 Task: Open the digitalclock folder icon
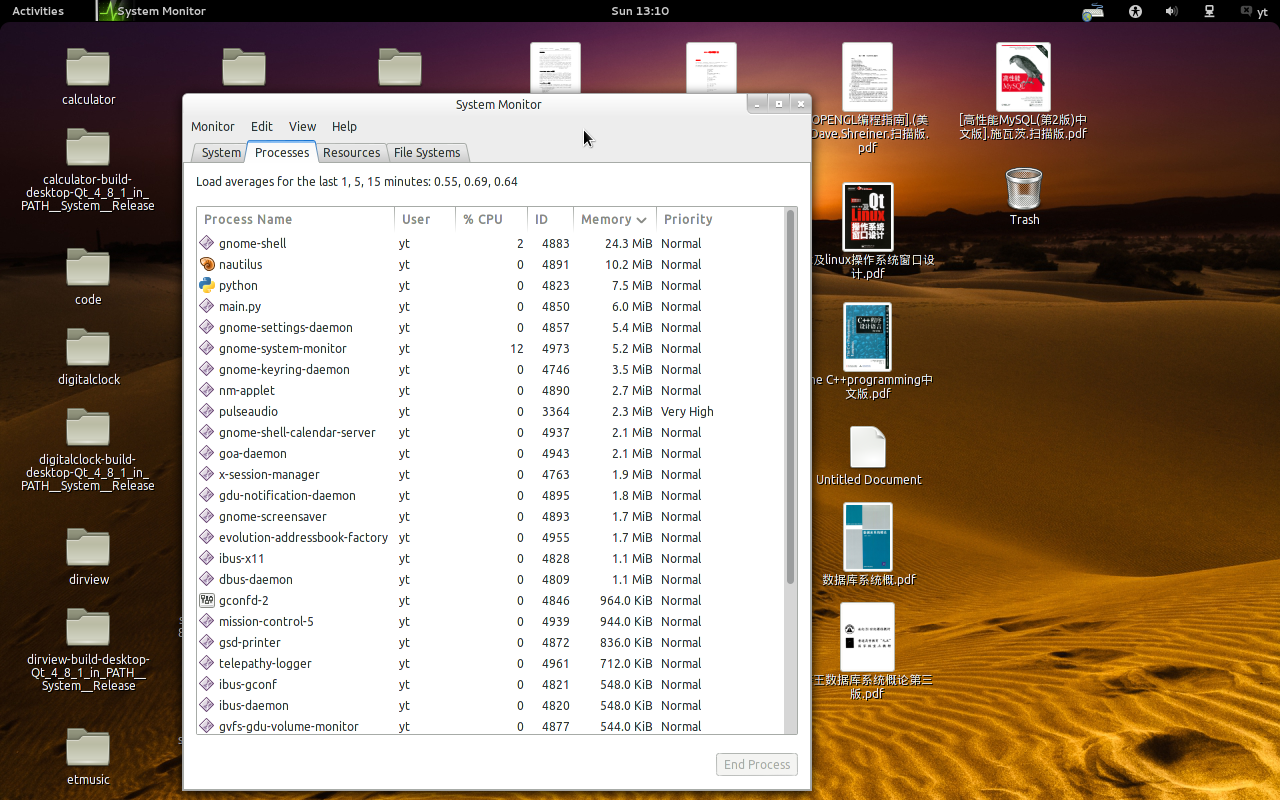coord(88,347)
